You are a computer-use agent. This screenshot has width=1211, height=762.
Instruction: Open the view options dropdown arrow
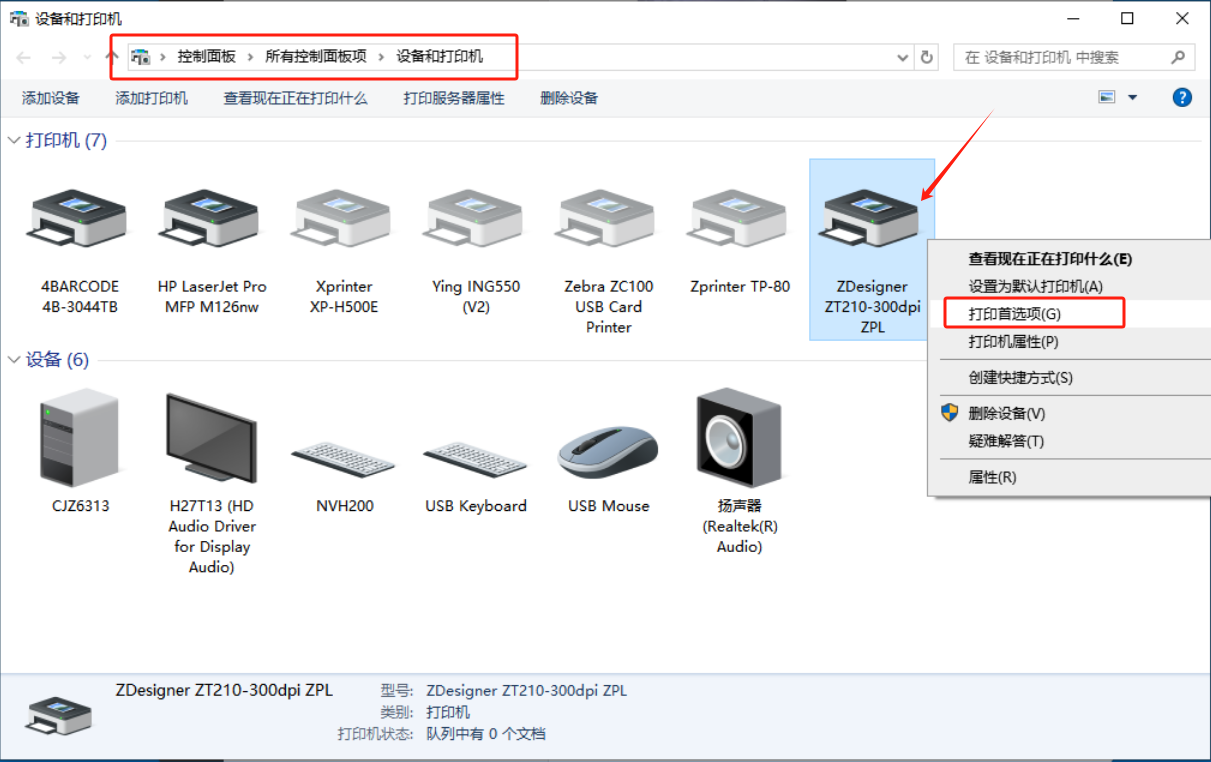[1133, 98]
